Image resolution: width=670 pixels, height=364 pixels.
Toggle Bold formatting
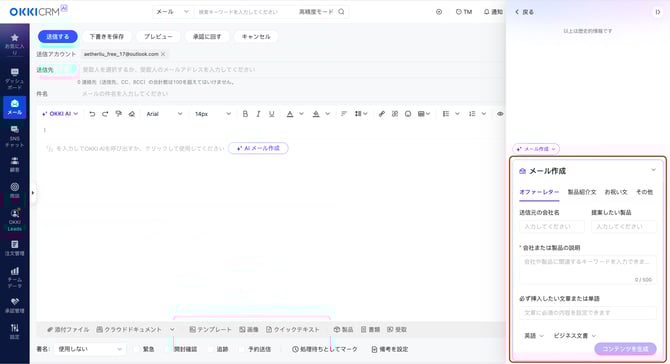point(245,114)
